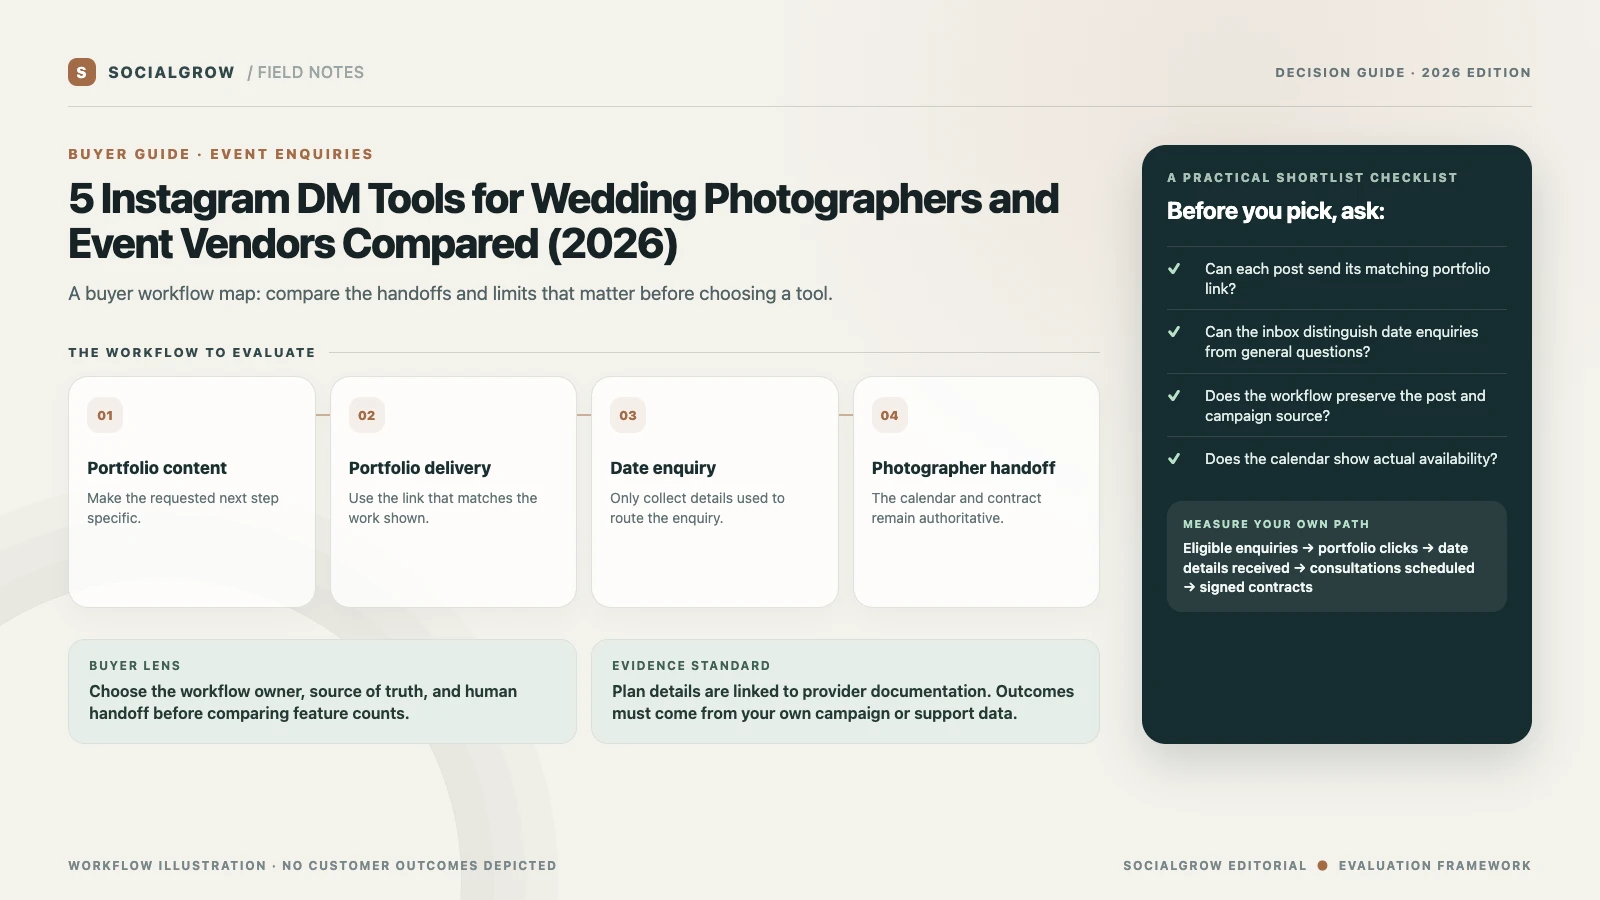Click the SOCIALGROW brand name
The image size is (1600, 900).
tap(171, 73)
